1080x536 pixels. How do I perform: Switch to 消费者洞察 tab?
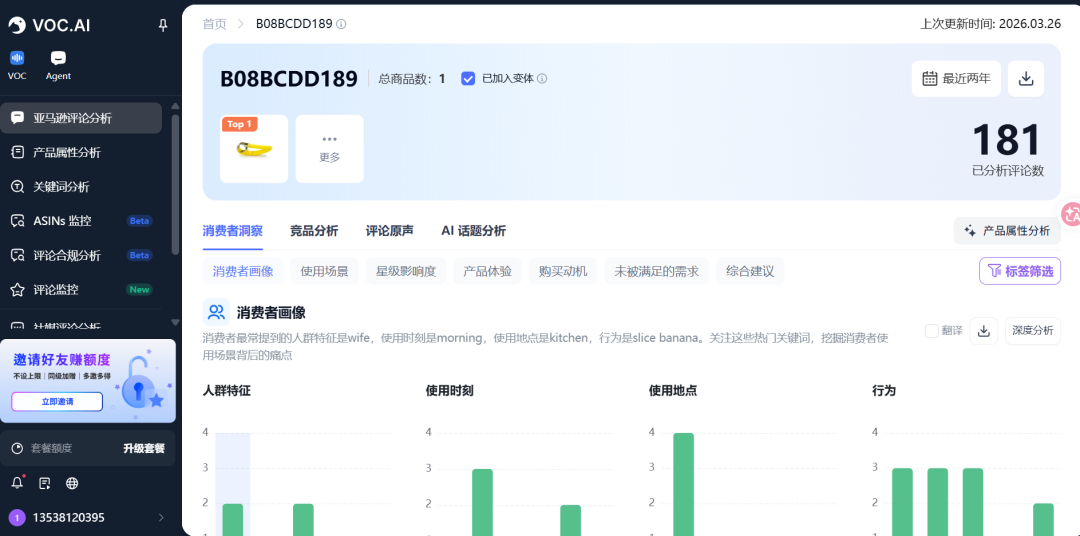pyautogui.click(x=233, y=231)
